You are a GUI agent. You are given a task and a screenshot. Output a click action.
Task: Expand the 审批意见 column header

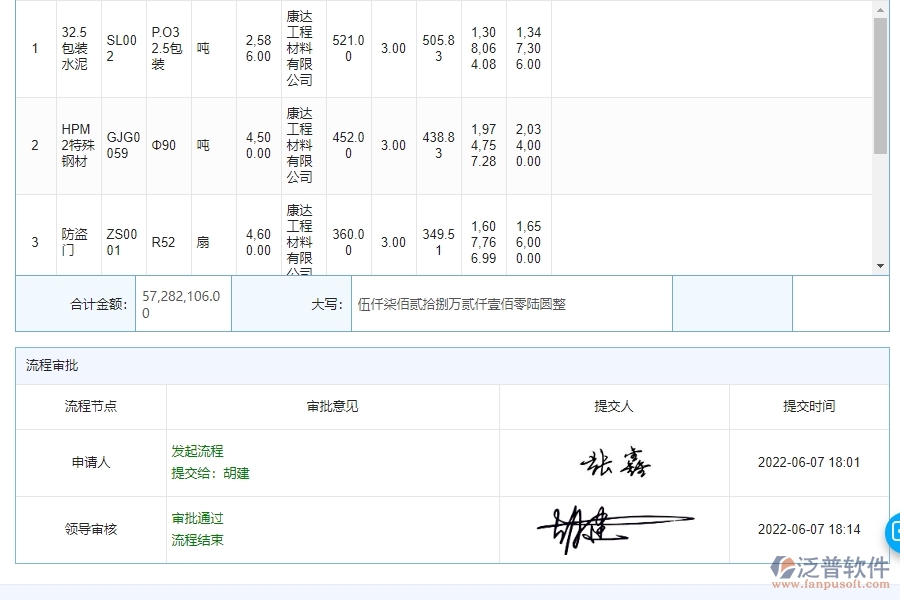[331, 407]
